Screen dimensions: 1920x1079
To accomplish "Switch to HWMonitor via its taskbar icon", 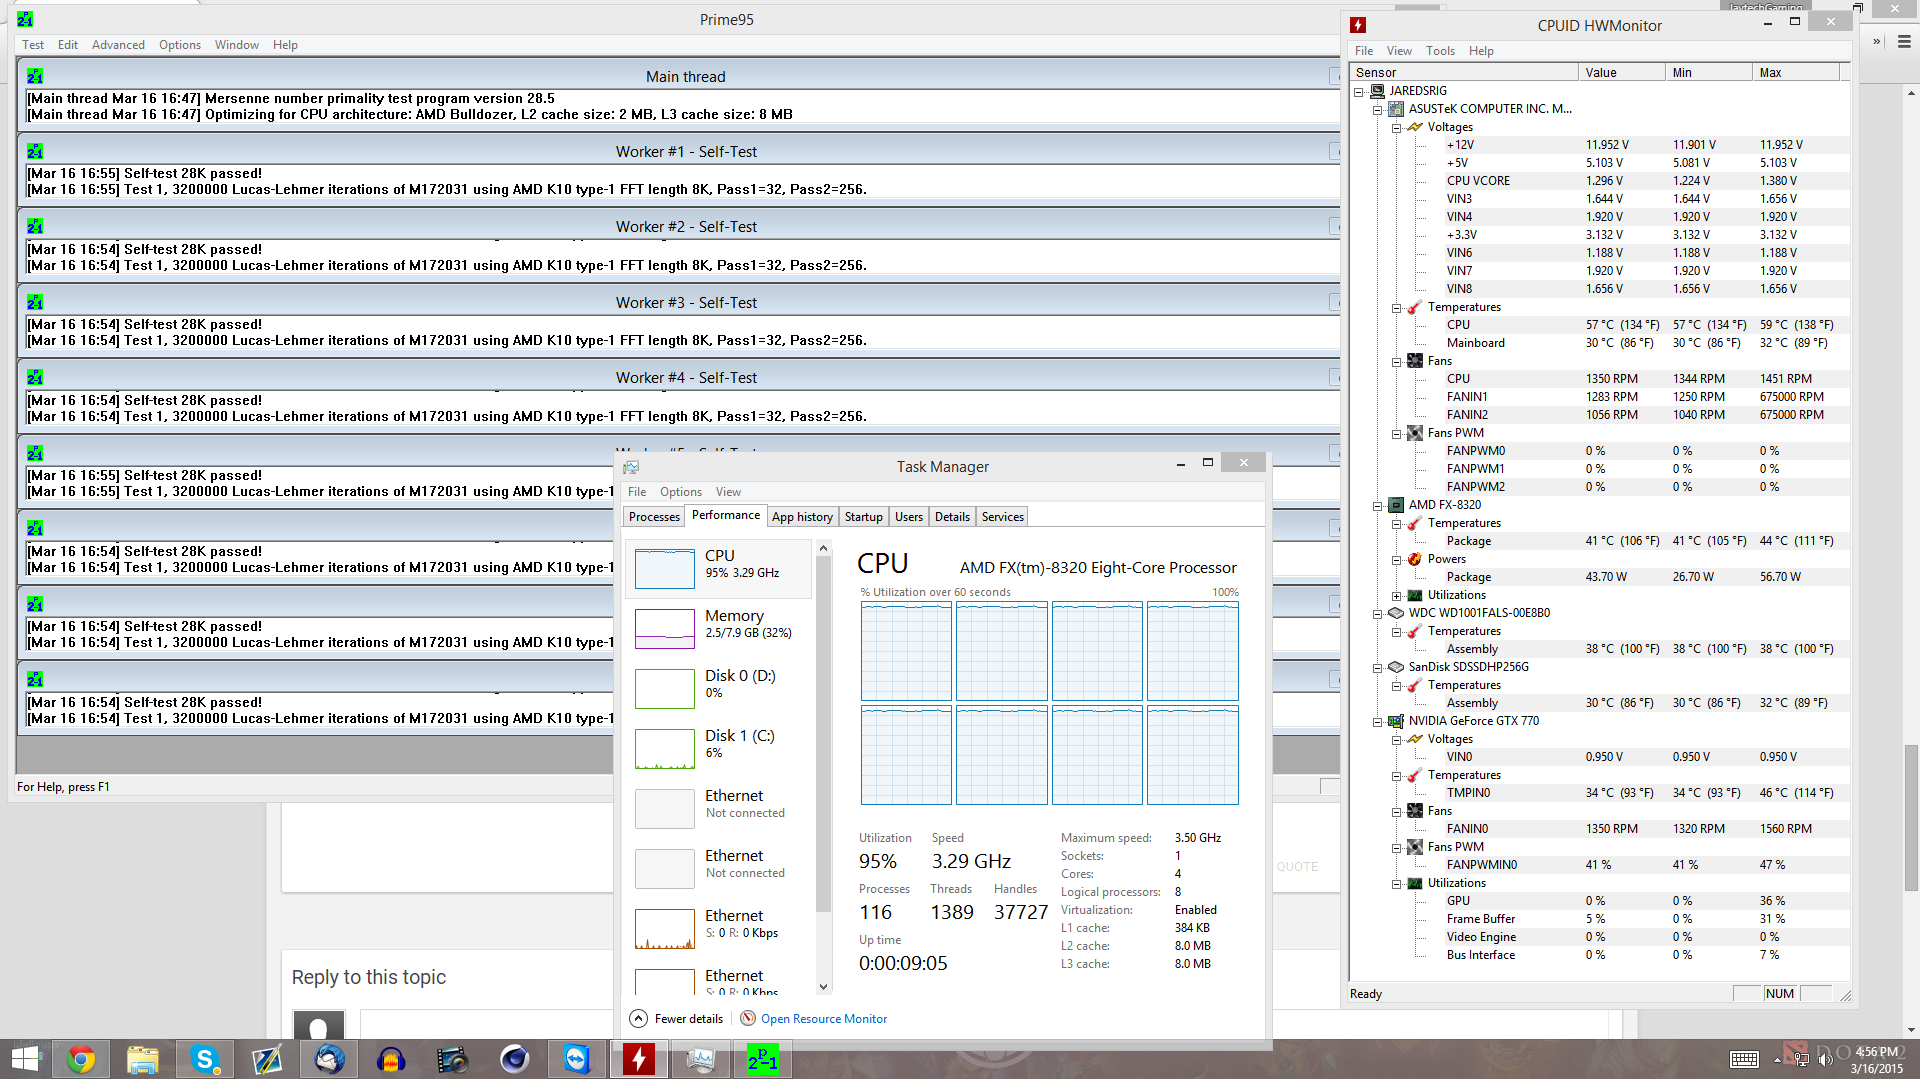I will [x=639, y=1059].
